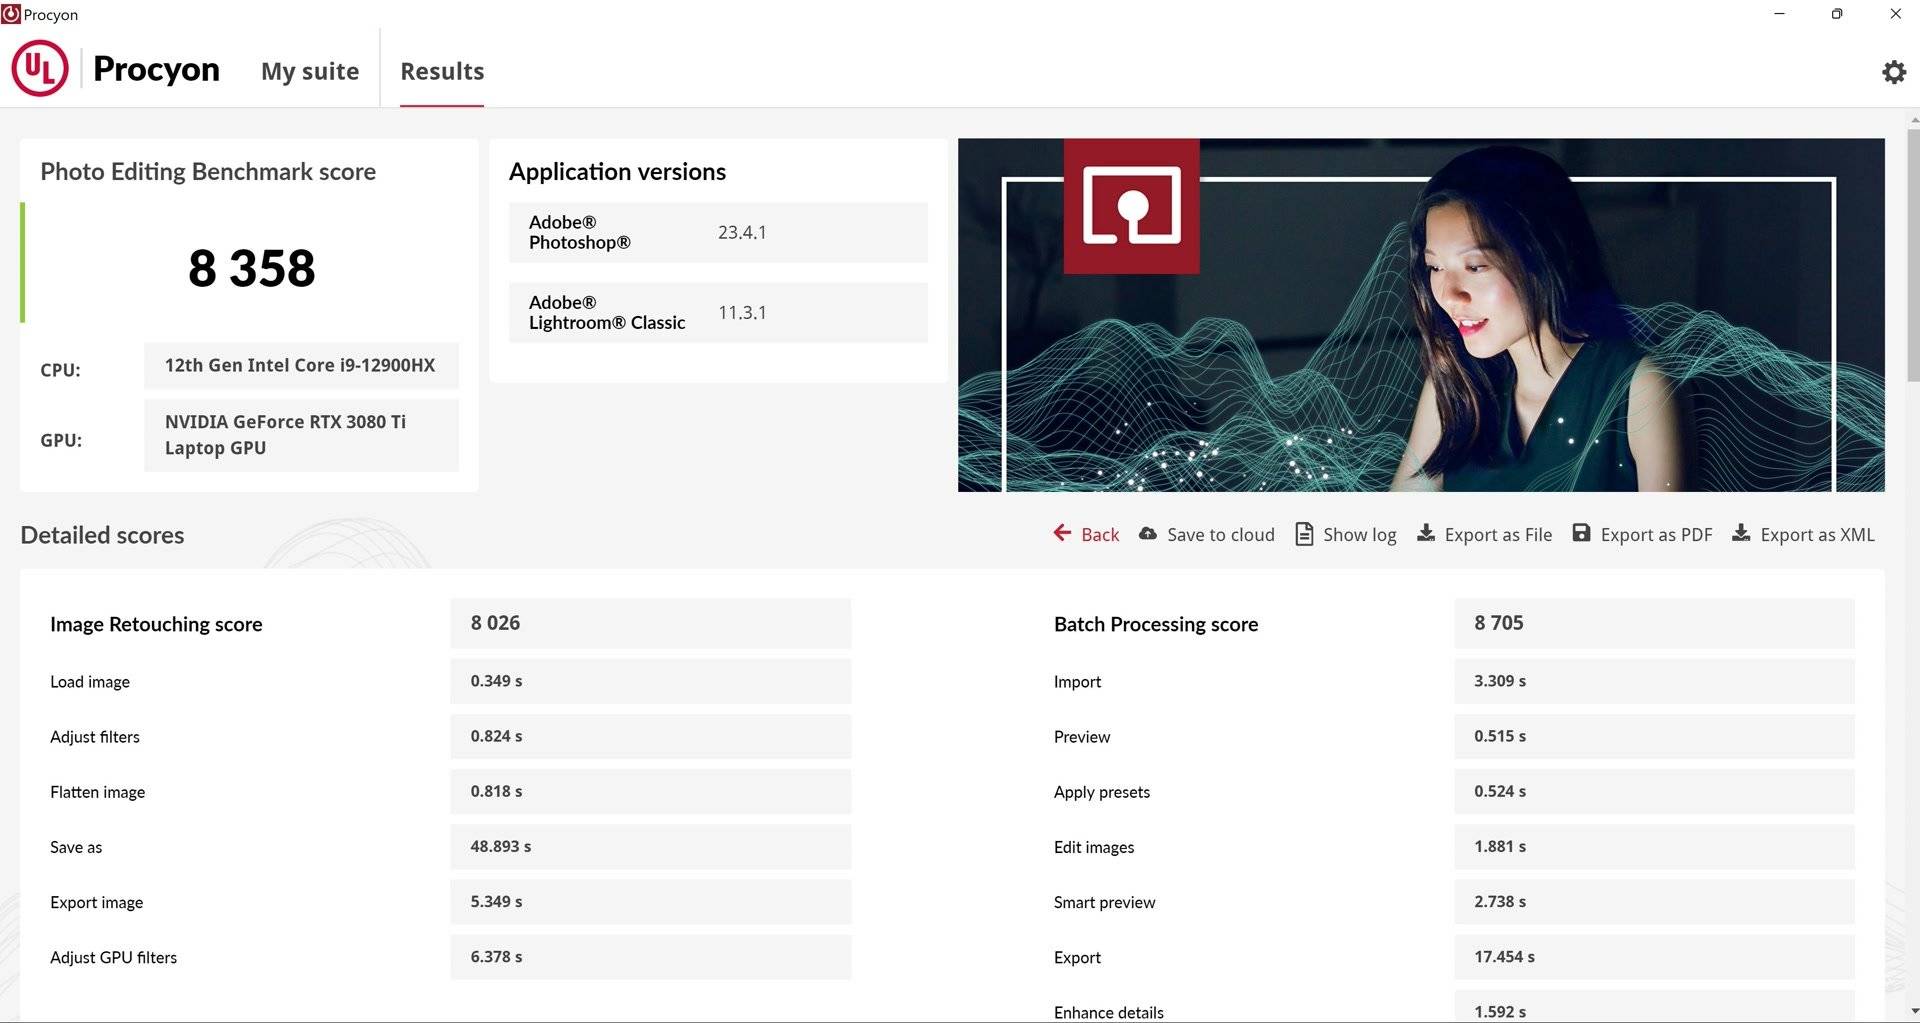
Task: Click the Show log document icon
Action: (1304, 534)
